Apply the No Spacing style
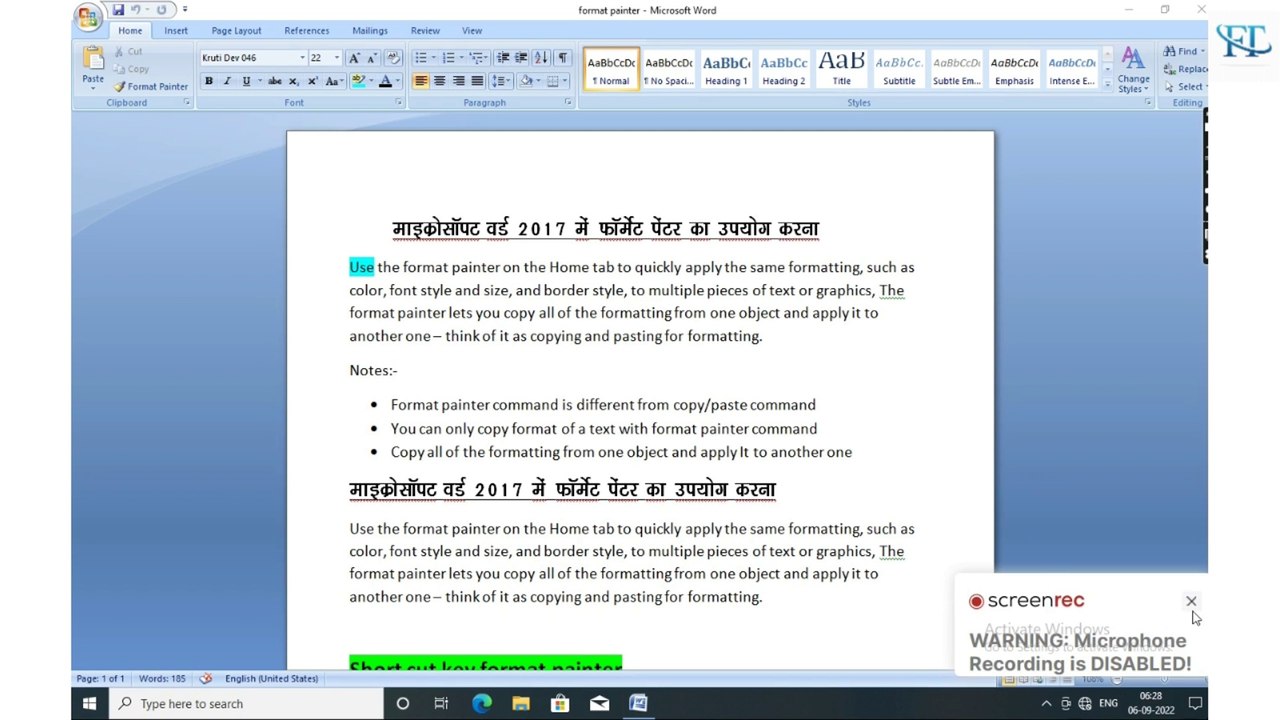1280x720 pixels. [668, 69]
